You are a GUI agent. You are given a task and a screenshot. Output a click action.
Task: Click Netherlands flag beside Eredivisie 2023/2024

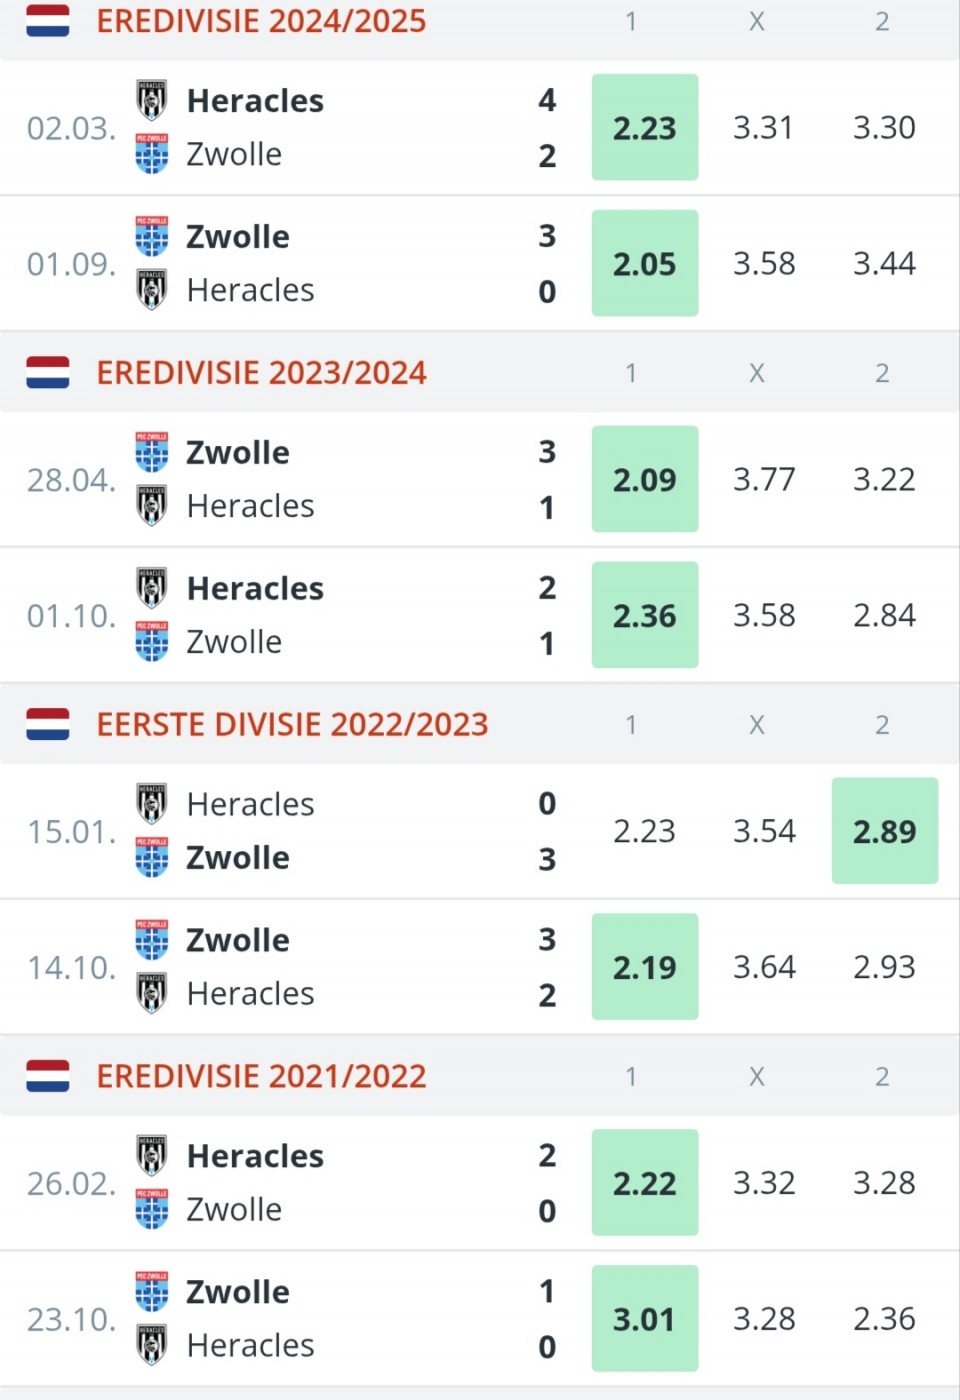[x=48, y=373]
